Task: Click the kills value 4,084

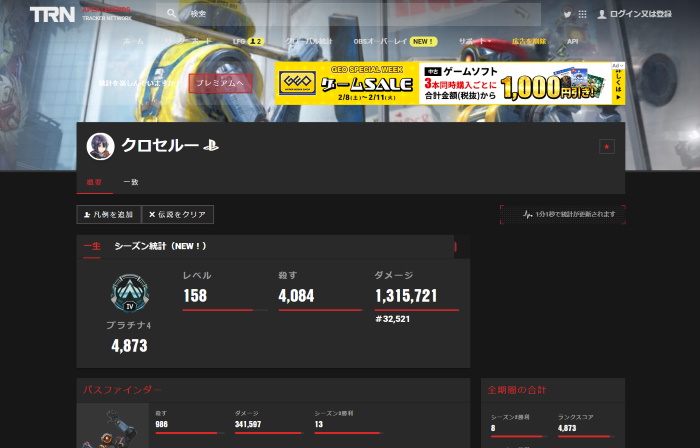Action: point(296,296)
